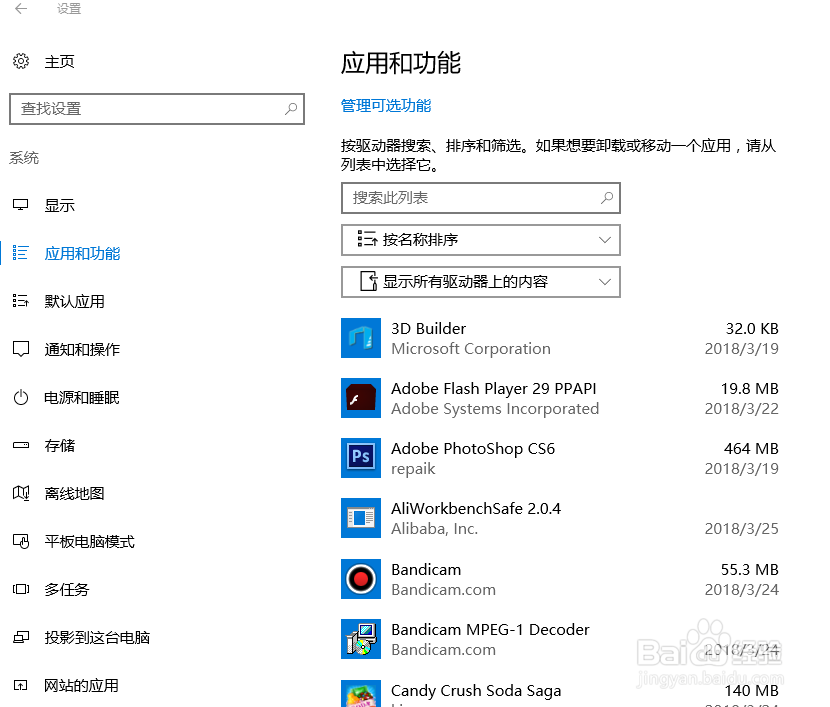Select 电源和睡眠 in the sidebar
The height and width of the screenshot is (707, 830).
pyautogui.click(x=82, y=397)
